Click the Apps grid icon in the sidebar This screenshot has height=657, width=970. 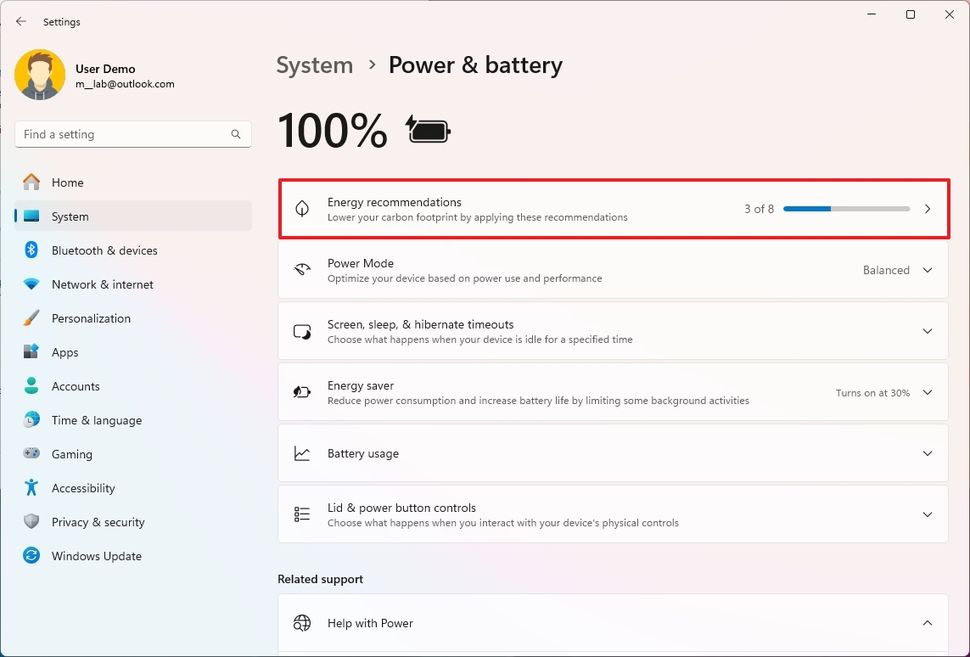coord(31,352)
